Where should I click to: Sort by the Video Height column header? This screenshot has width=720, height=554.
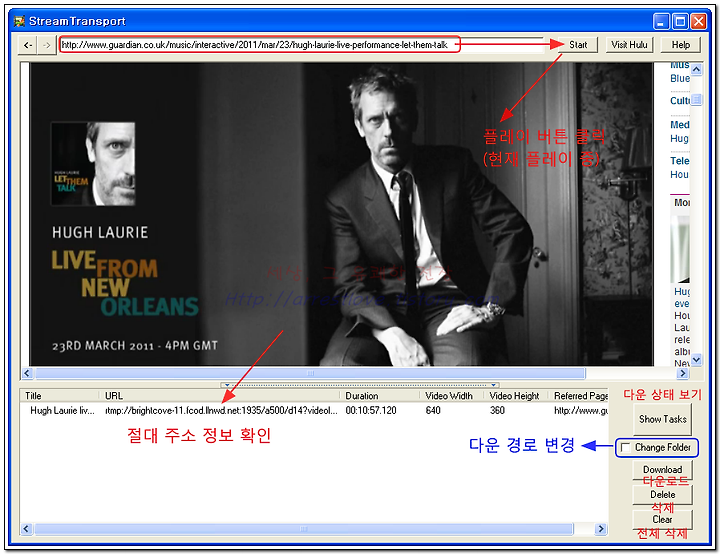[516, 396]
